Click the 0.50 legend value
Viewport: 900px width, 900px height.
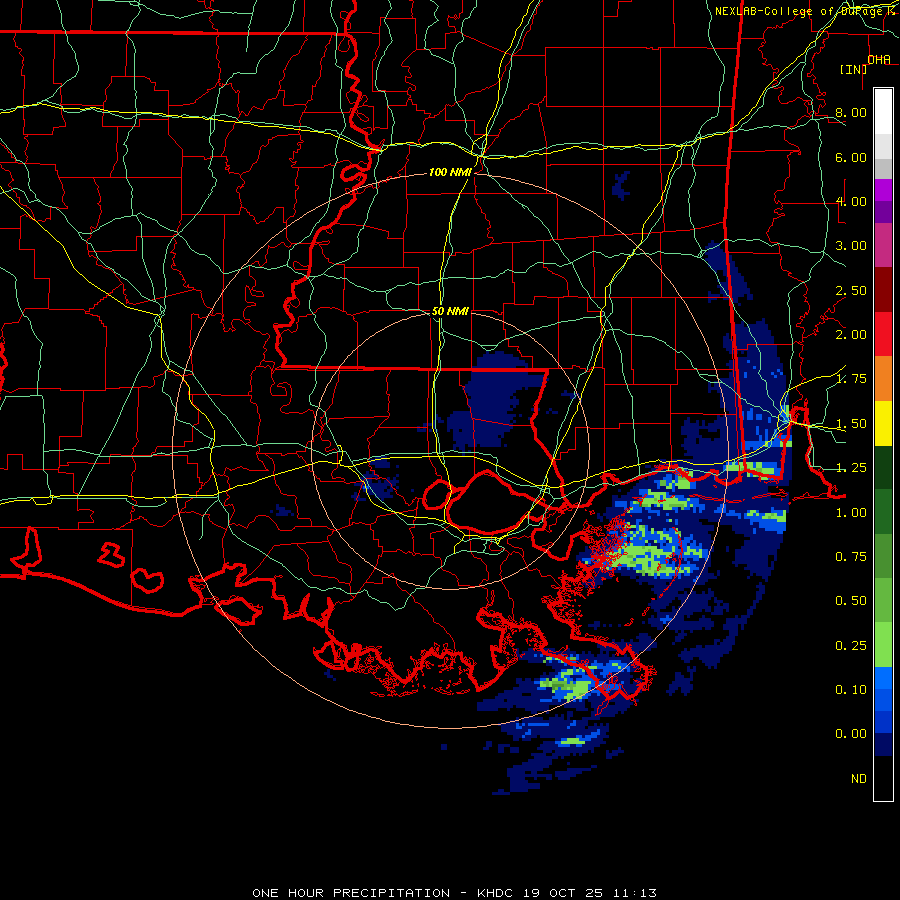(851, 601)
